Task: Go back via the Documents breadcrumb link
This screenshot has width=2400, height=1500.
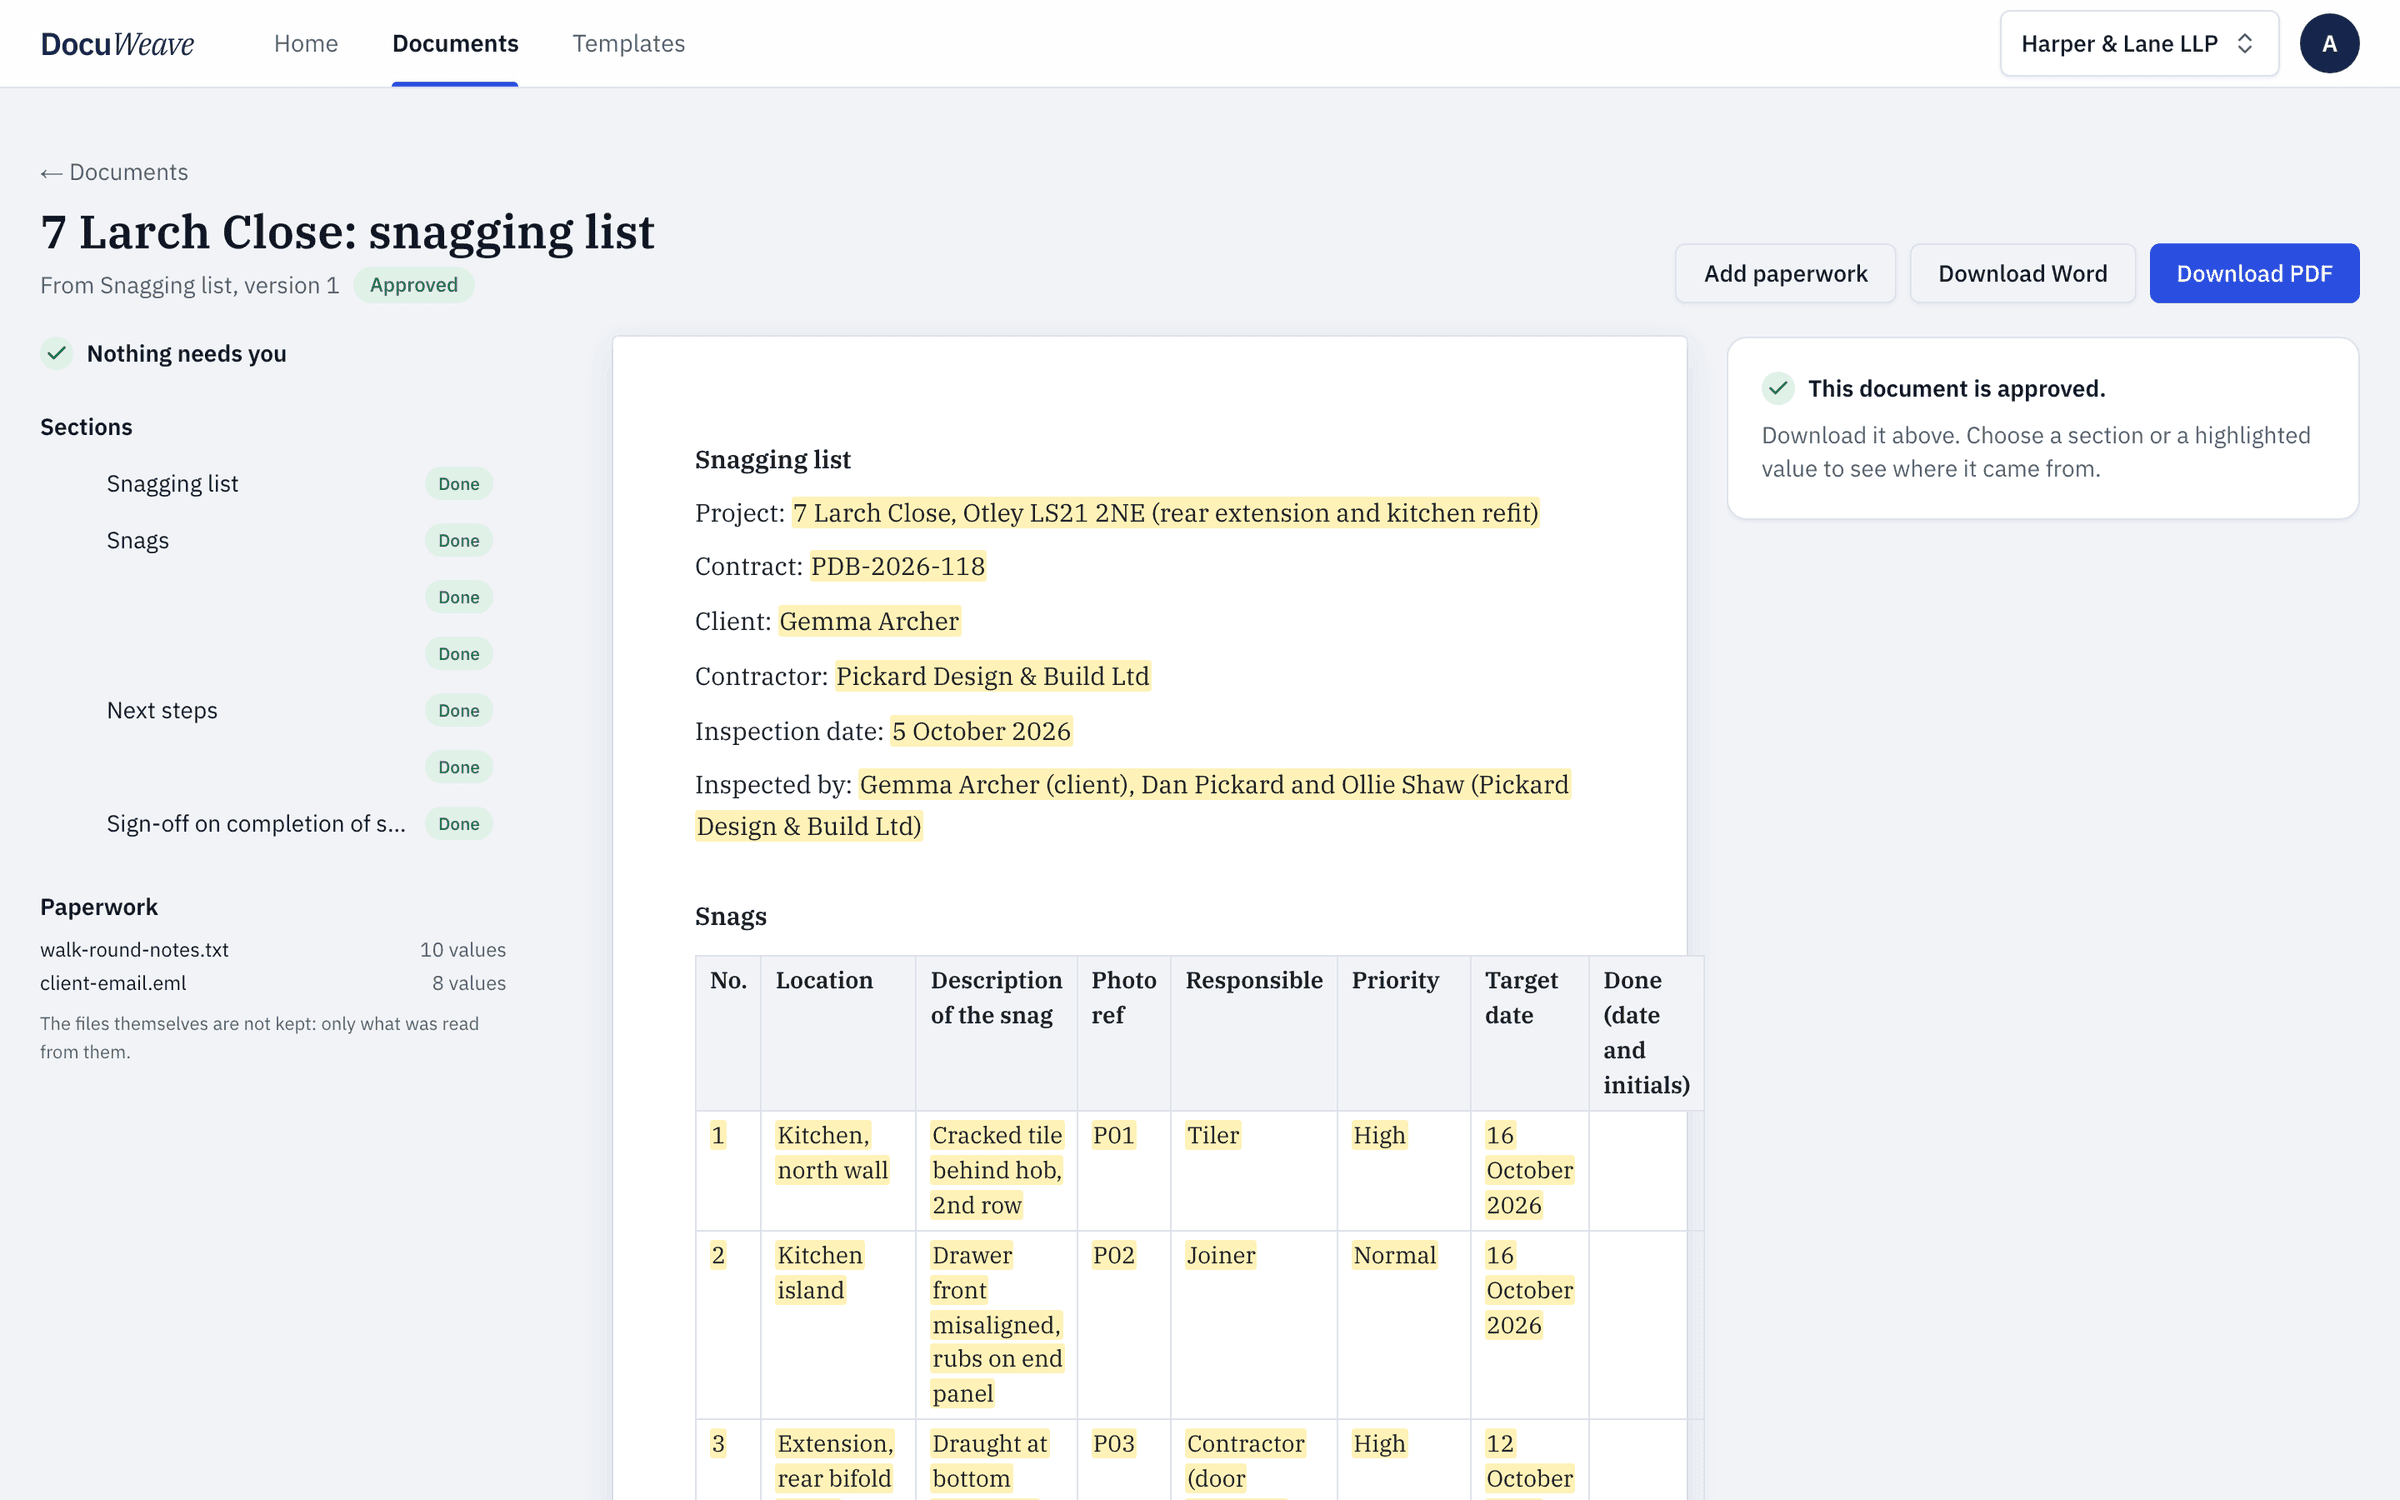Action: [114, 172]
